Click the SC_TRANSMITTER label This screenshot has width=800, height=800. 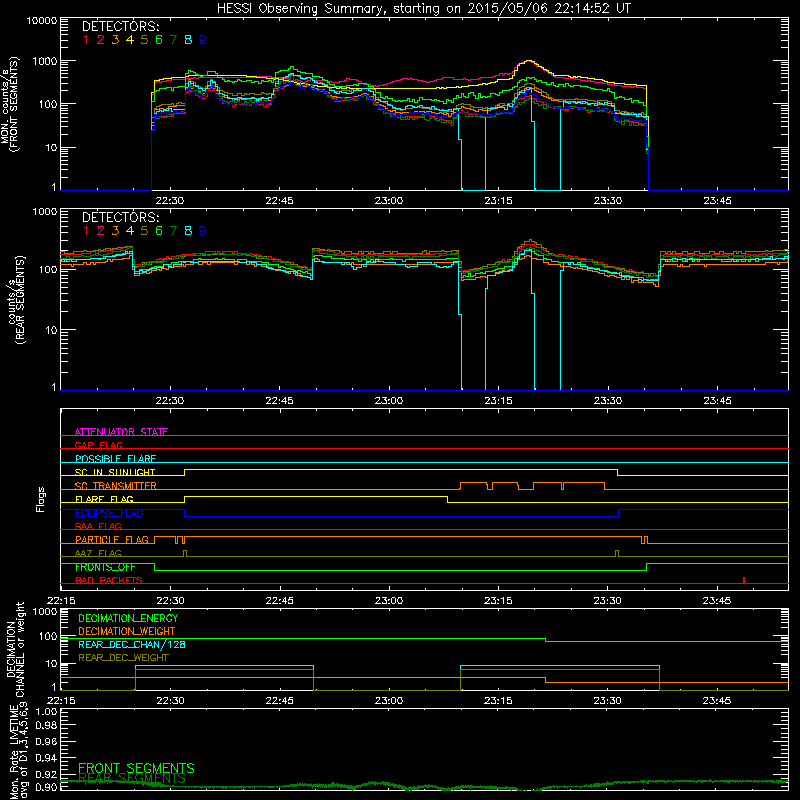(116, 486)
